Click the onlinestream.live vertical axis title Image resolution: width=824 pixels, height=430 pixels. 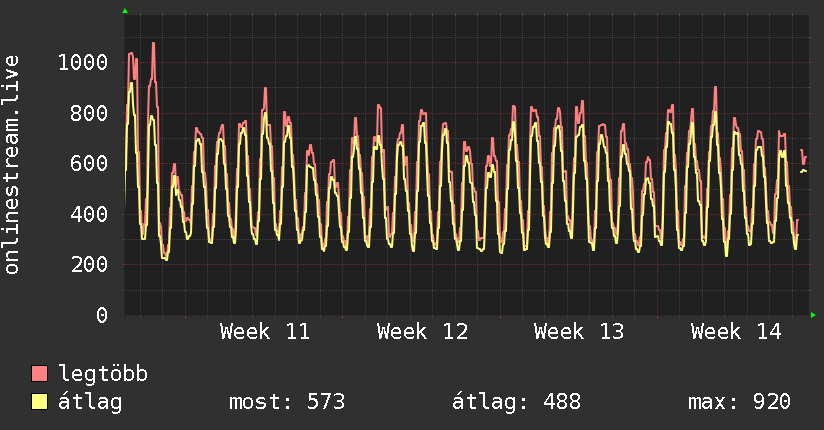(11, 165)
